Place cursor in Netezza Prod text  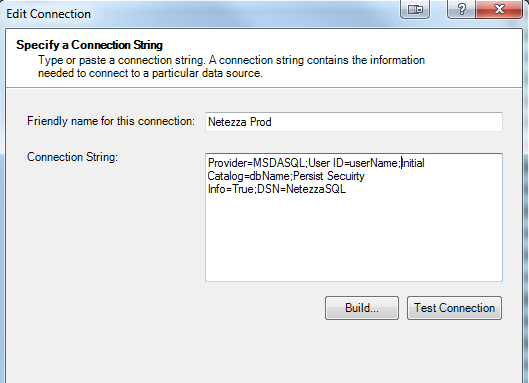240,122
